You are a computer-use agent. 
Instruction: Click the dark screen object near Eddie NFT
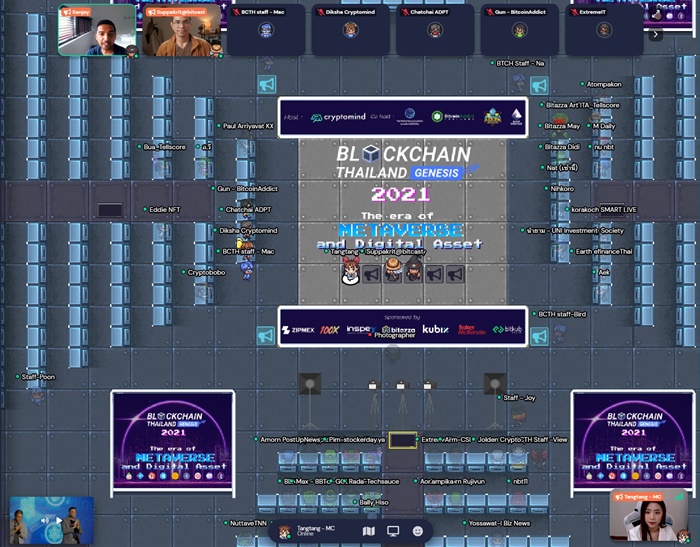click(110, 210)
